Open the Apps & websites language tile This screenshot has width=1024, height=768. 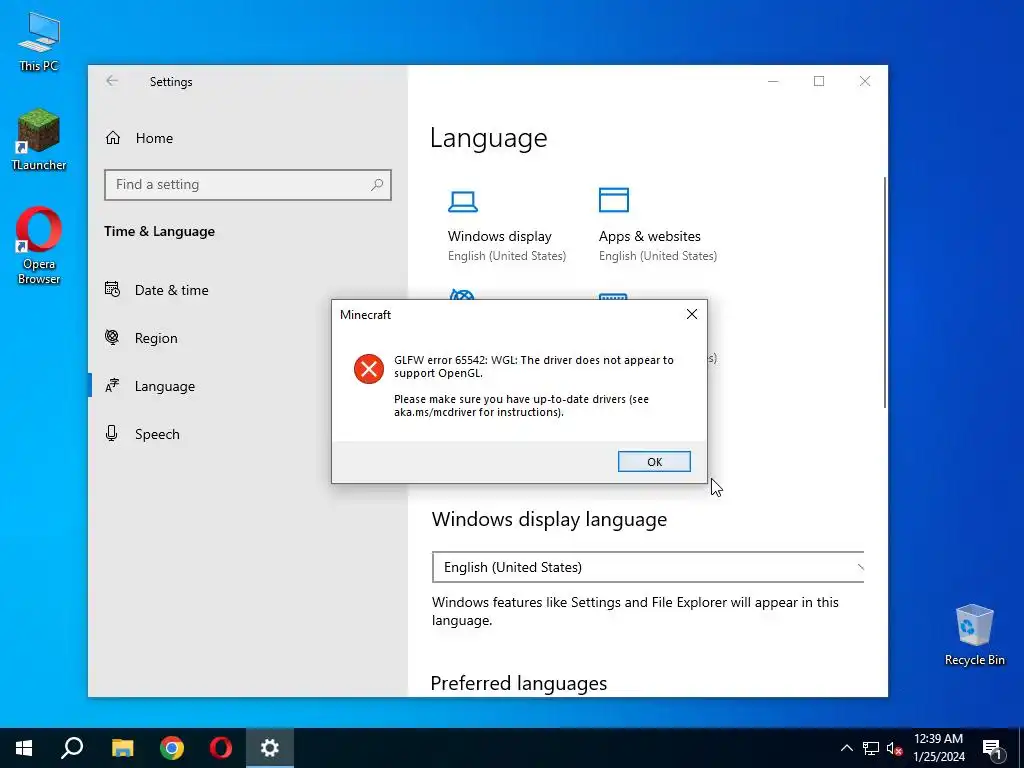click(658, 227)
